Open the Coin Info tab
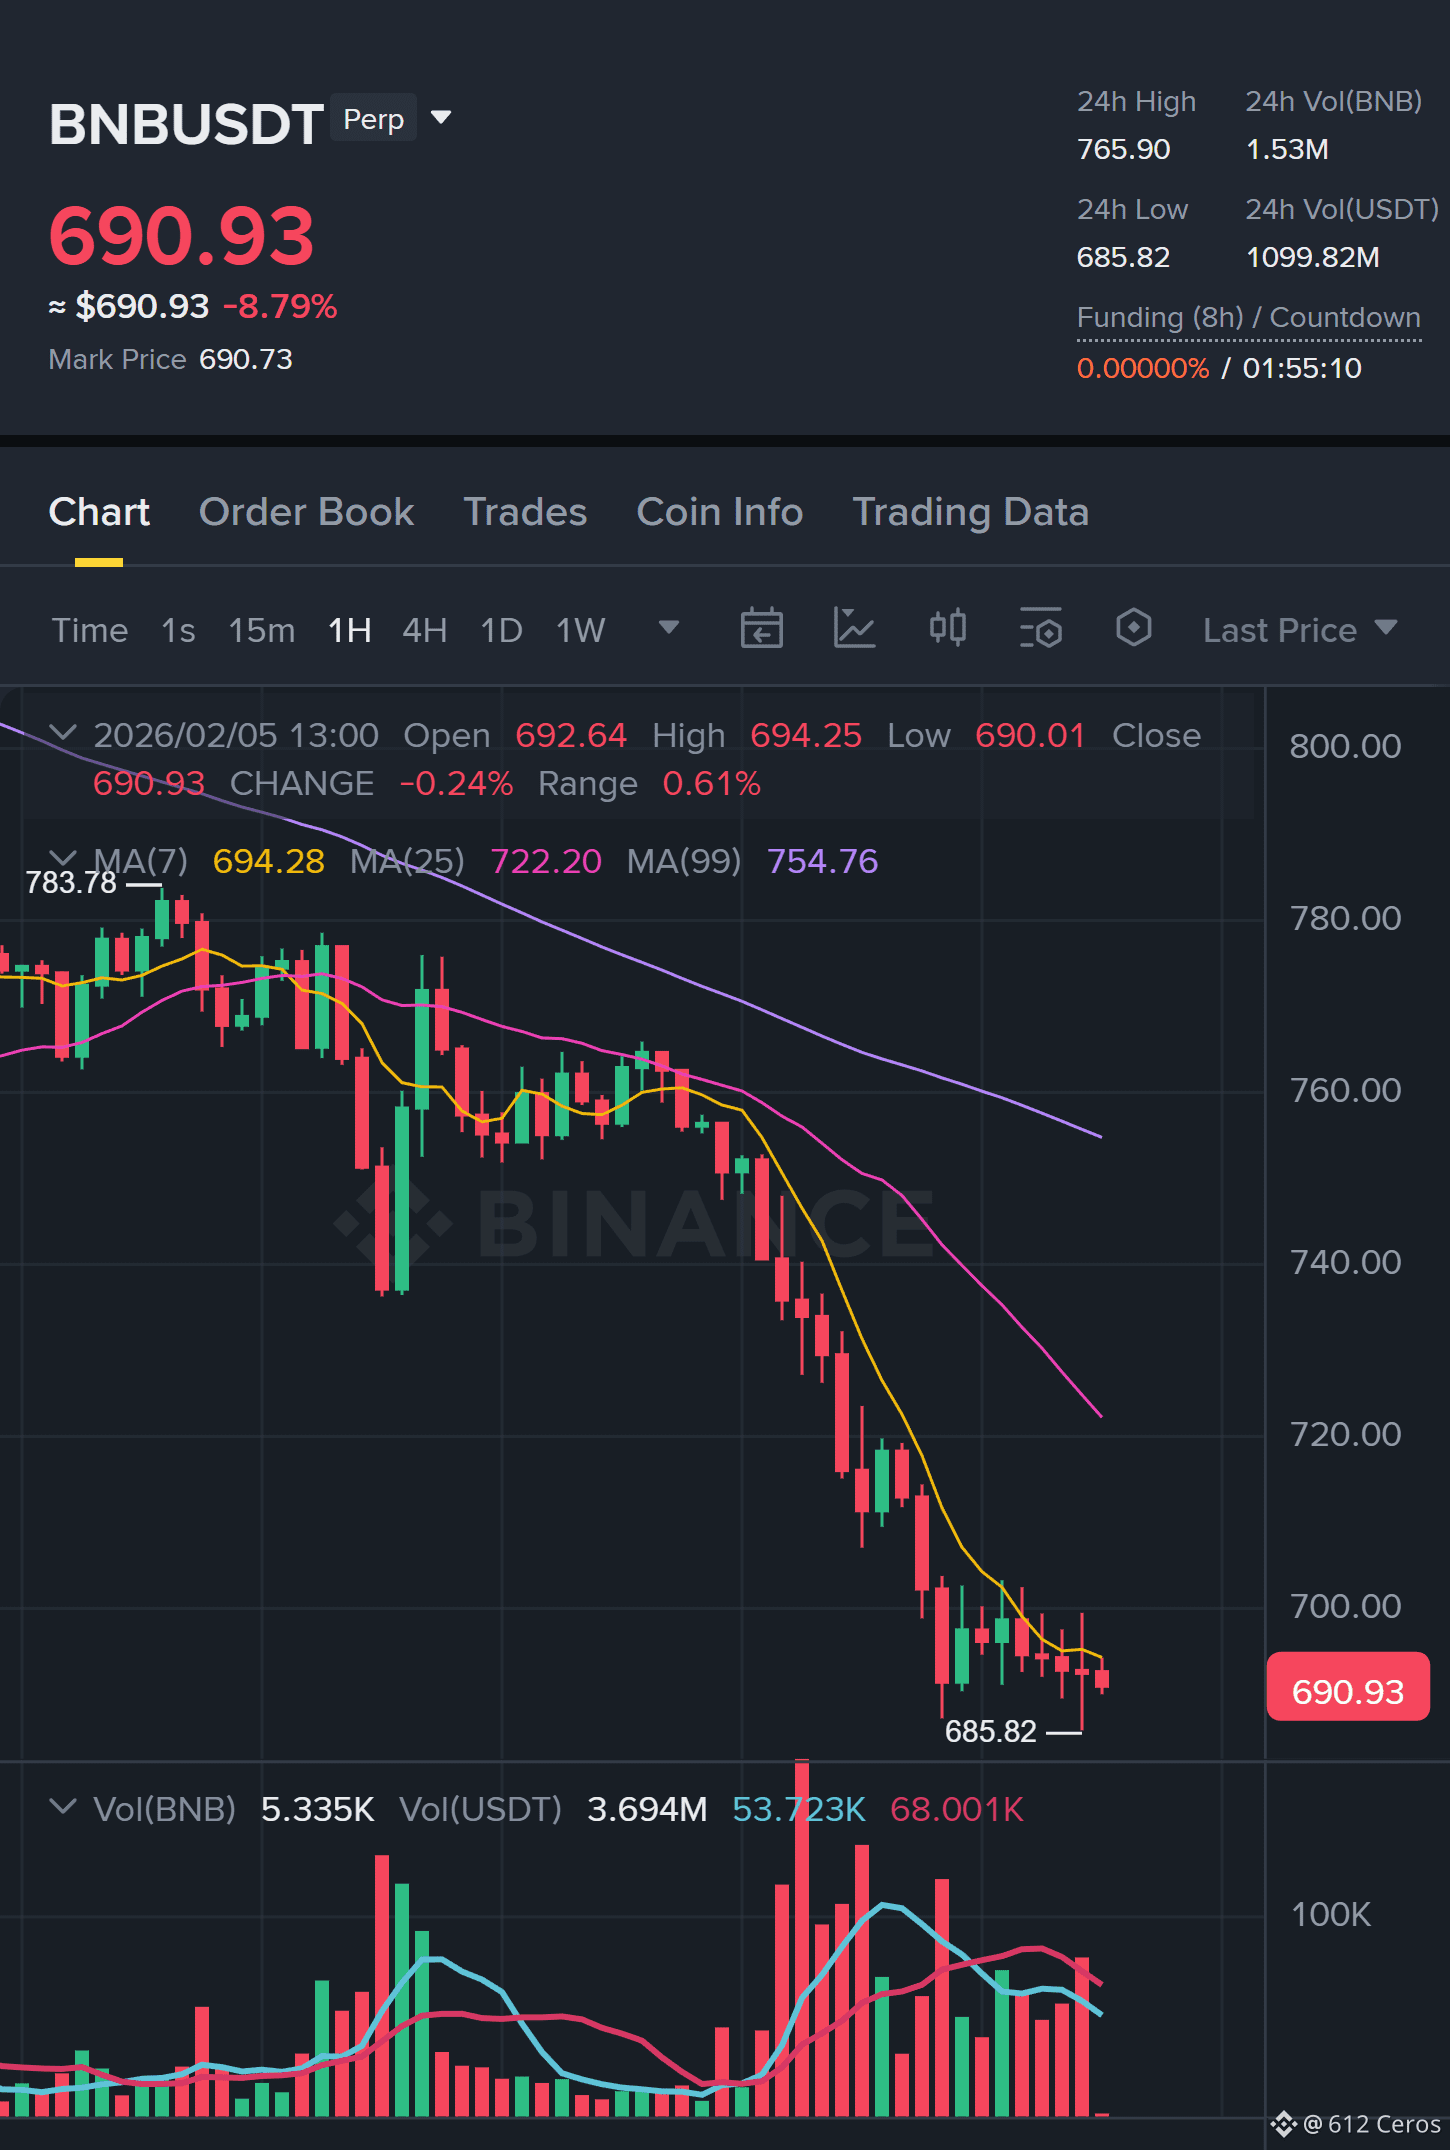This screenshot has height=2150, width=1450. [x=719, y=512]
